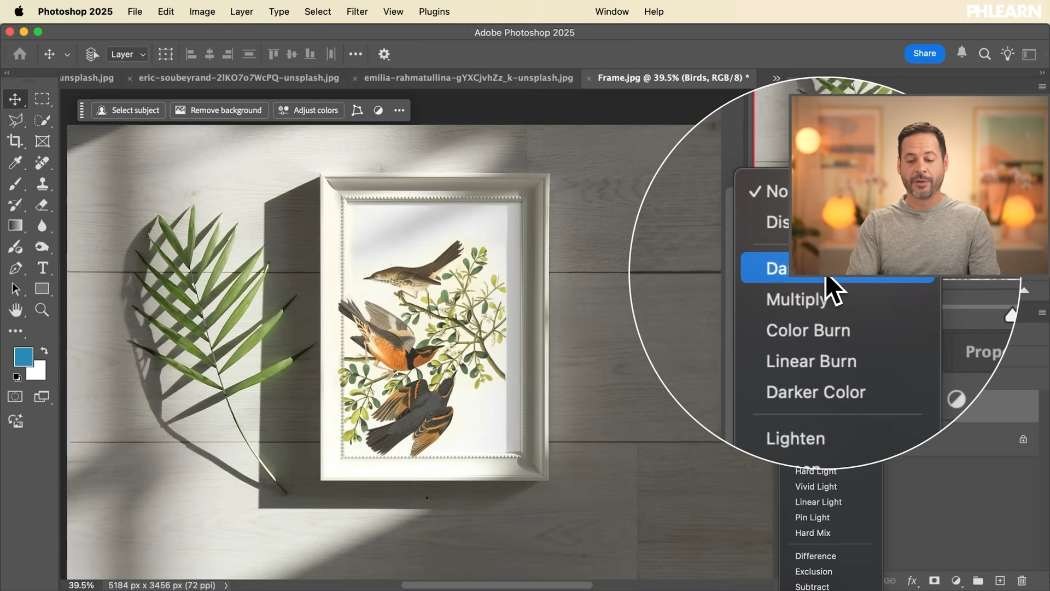This screenshot has height=591, width=1050.
Task: Select the Path Selection arrow tool
Action: 15,289
